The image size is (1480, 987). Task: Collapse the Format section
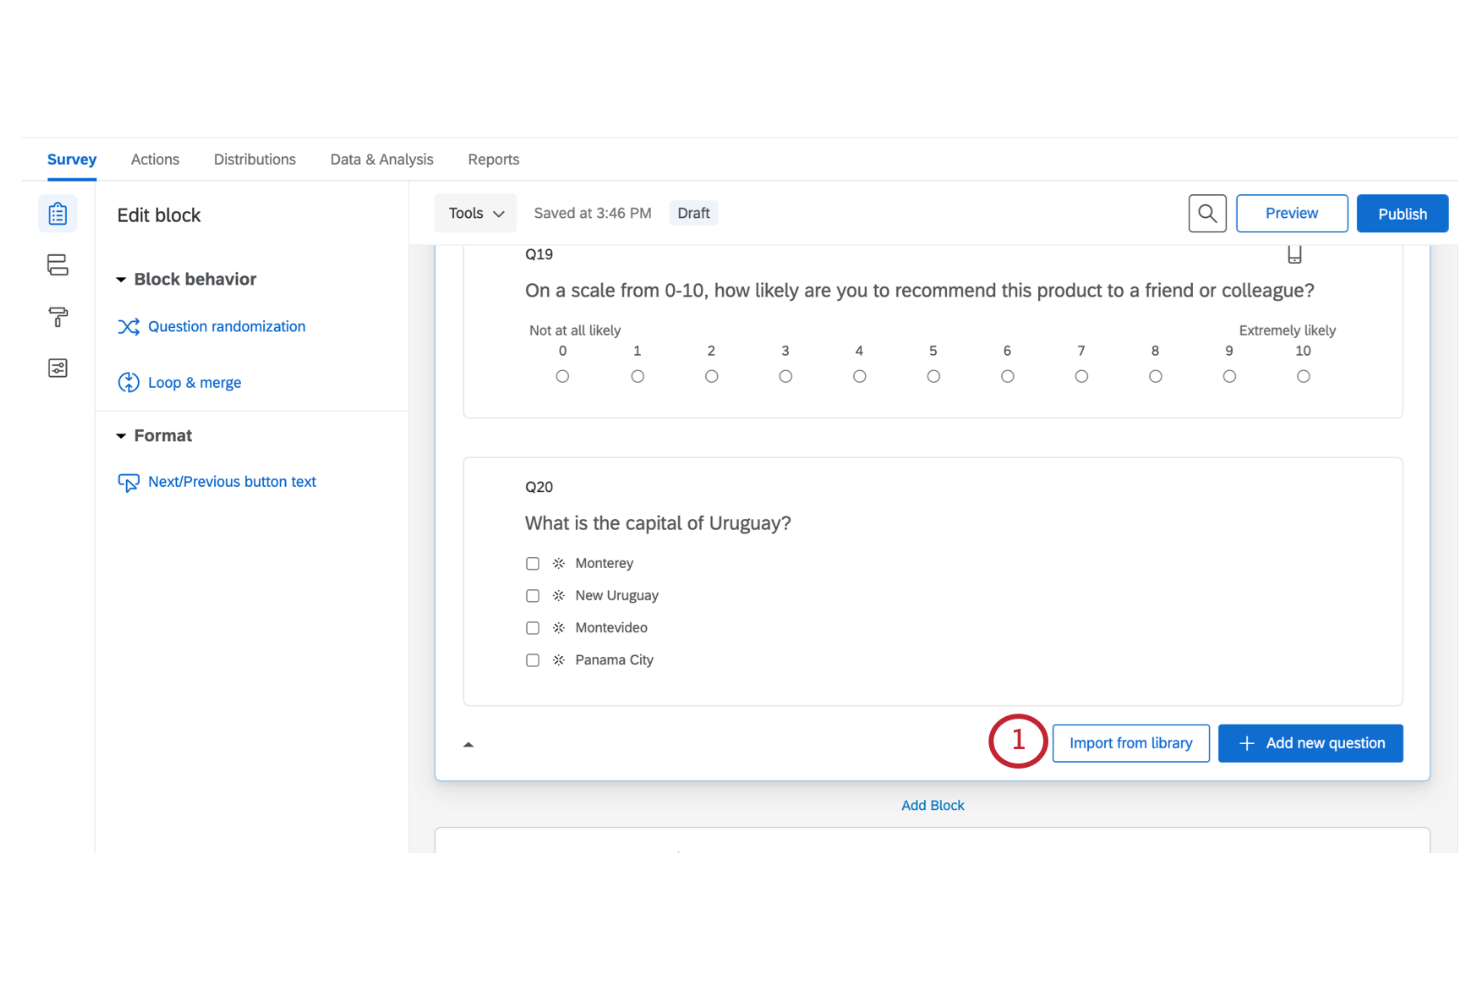[x=121, y=435]
